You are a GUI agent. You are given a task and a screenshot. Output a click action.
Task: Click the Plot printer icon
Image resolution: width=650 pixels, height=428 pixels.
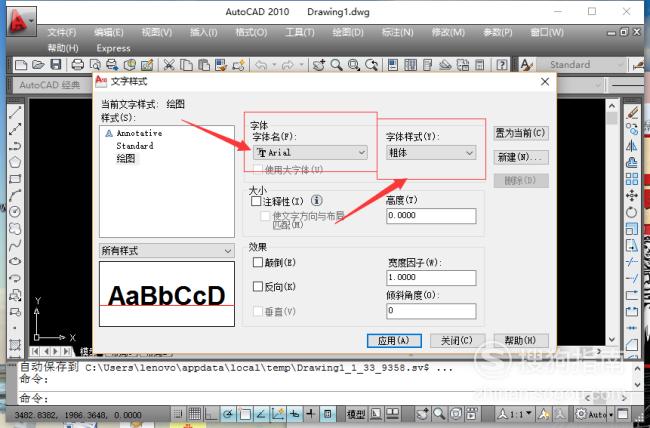pyautogui.click(x=78, y=65)
